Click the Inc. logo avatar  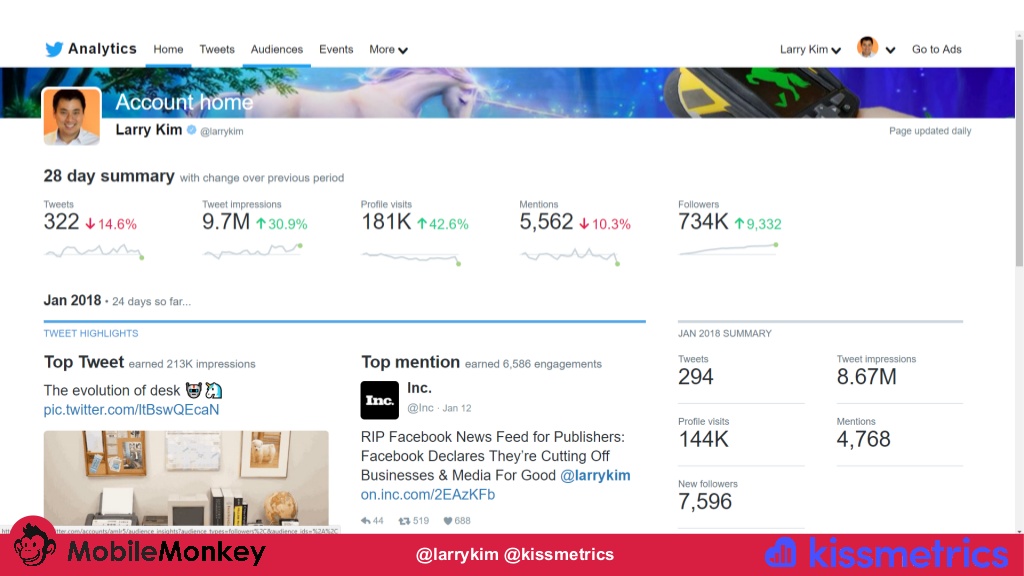[x=379, y=400]
